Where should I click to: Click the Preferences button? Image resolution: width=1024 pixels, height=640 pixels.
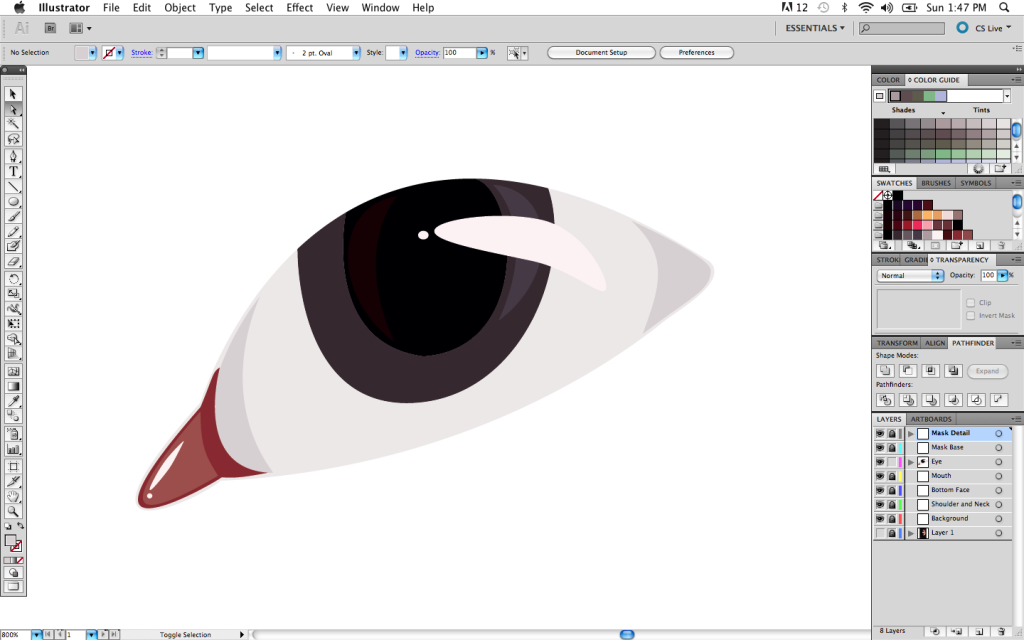(696, 53)
